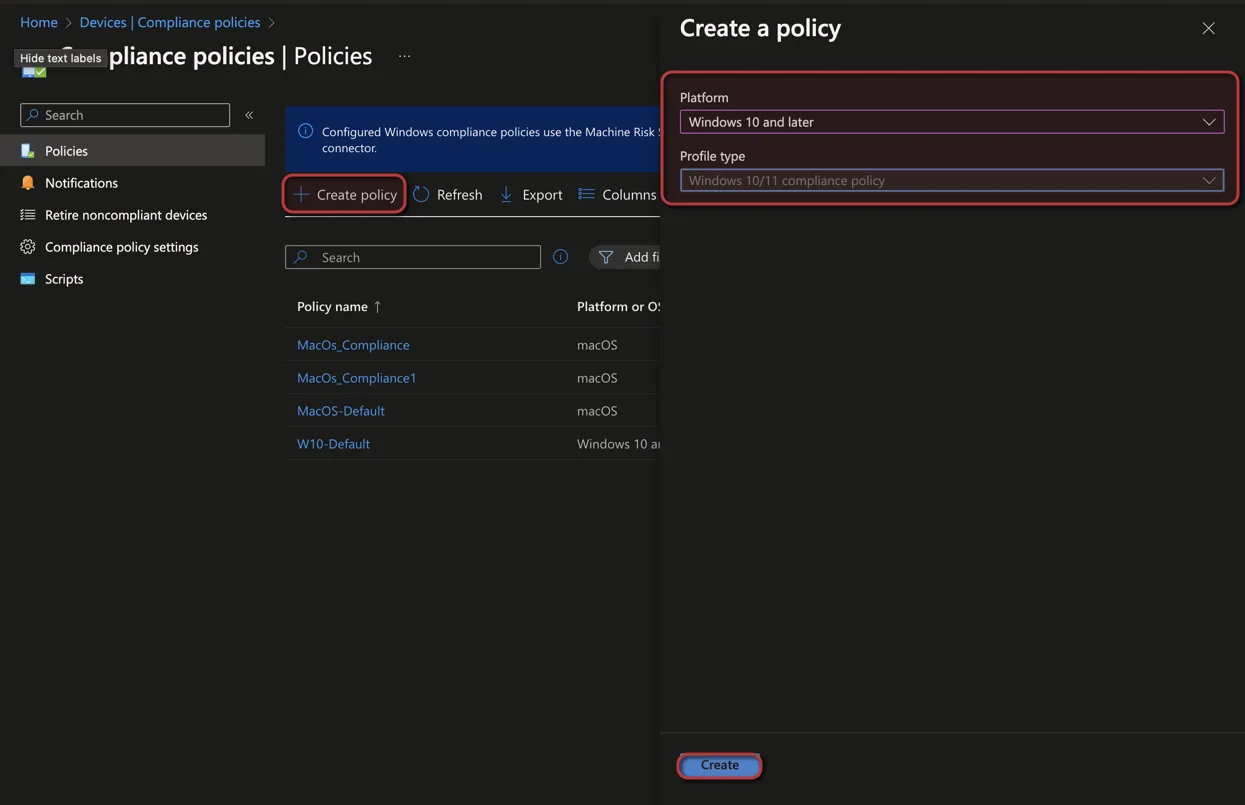Click the Policies document icon
The image size is (1245, 805).
(28, 151)
